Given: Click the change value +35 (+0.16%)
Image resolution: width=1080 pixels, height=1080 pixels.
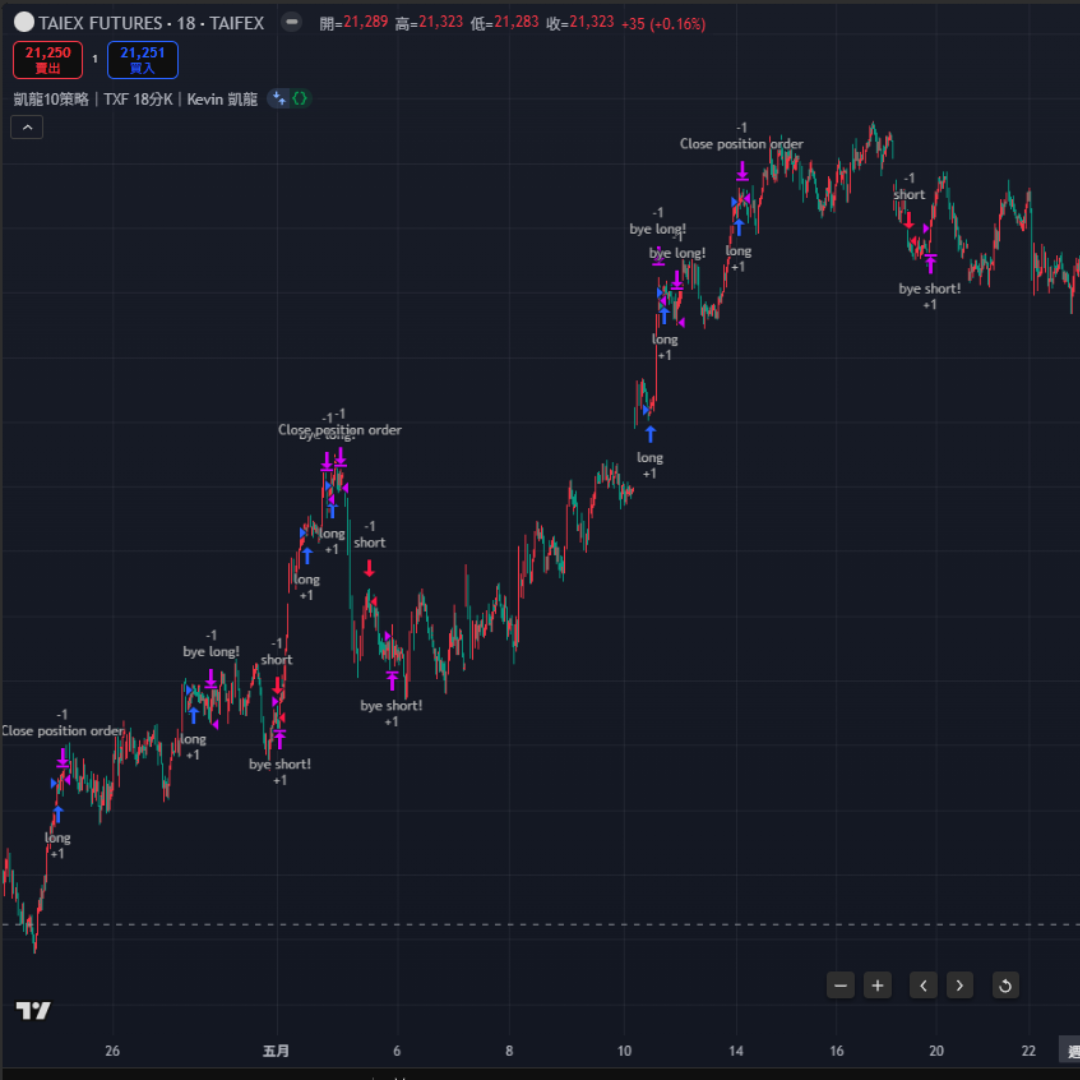Looking at the screenshot, I should tap(663, 24).
